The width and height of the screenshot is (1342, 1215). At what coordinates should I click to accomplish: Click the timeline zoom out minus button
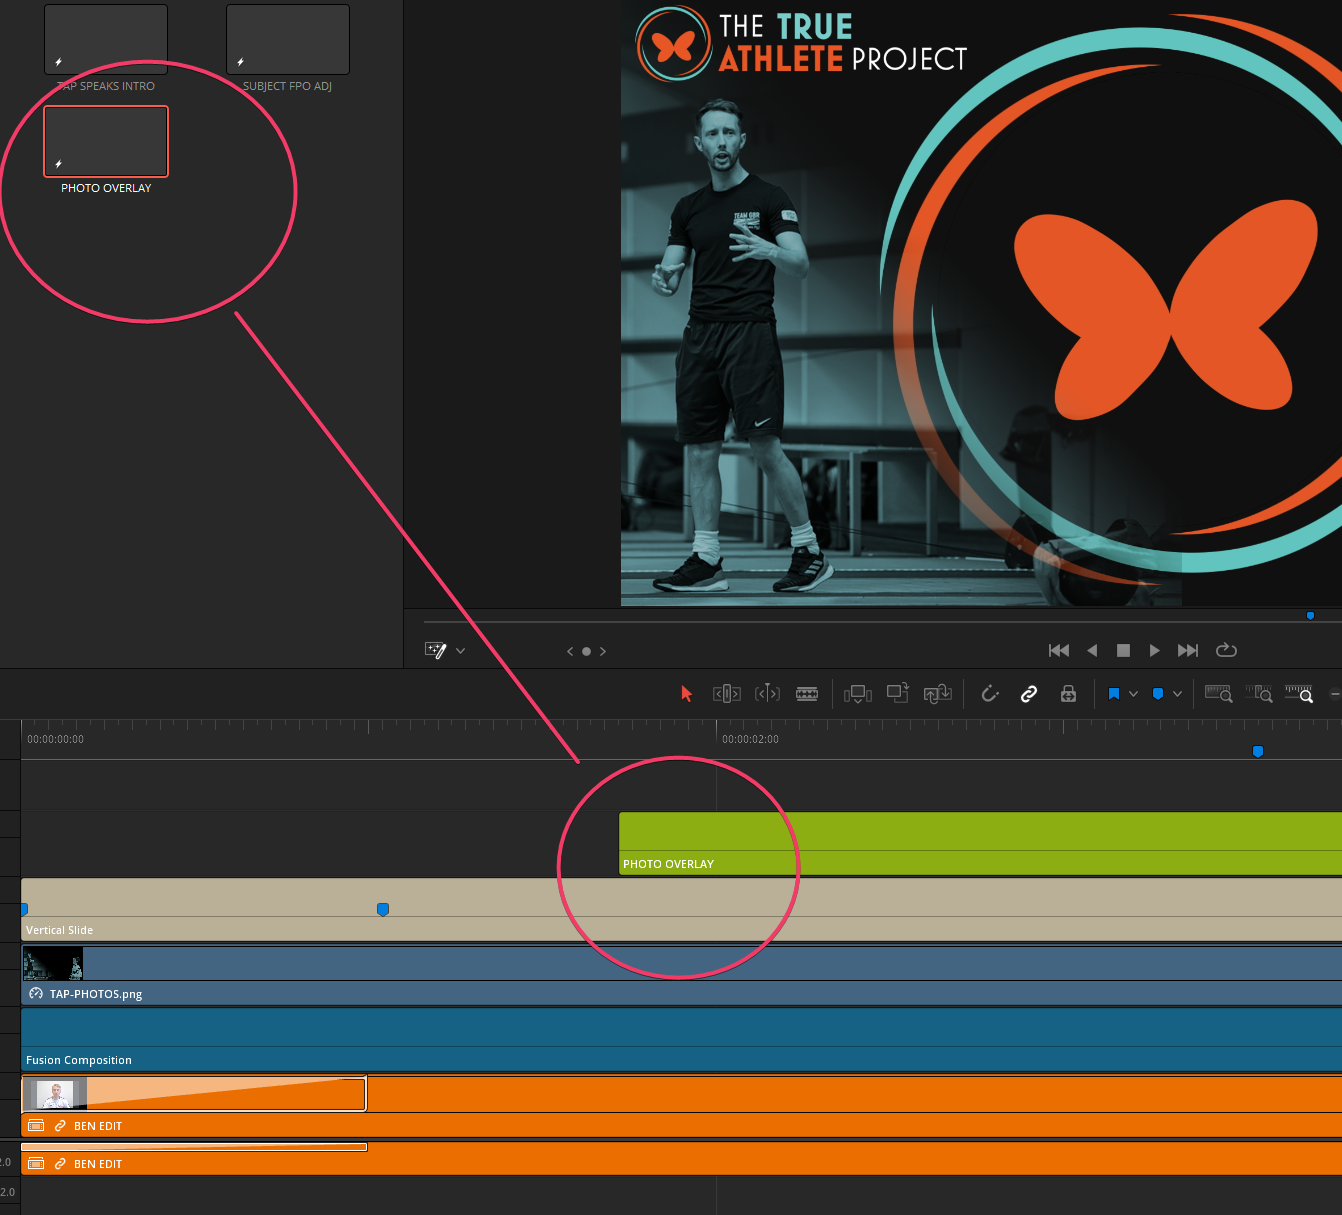point(1335,693)
